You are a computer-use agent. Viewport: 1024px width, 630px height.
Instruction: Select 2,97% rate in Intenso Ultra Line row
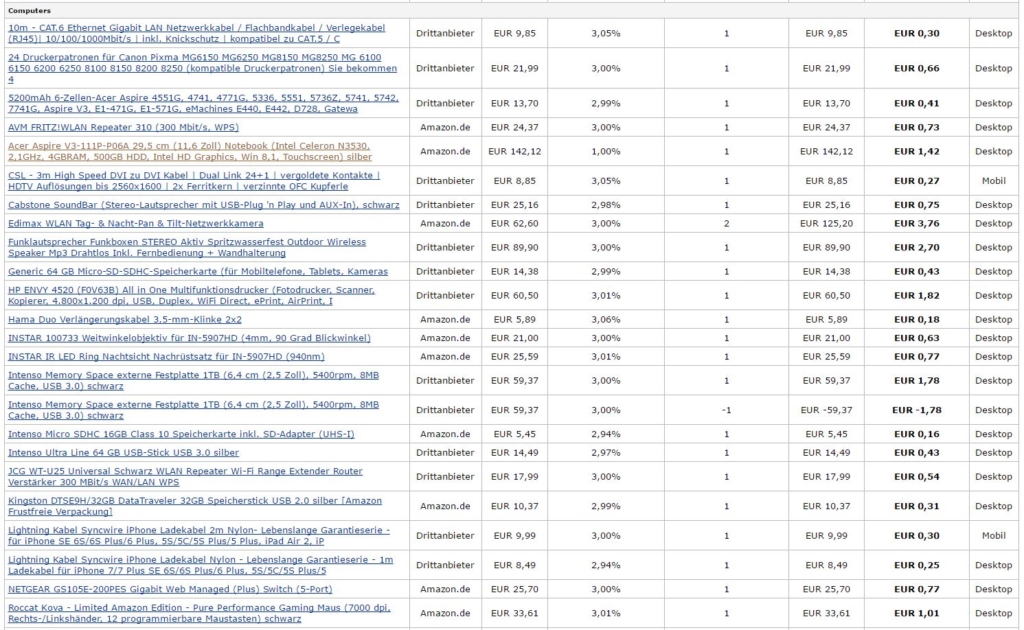605,452
